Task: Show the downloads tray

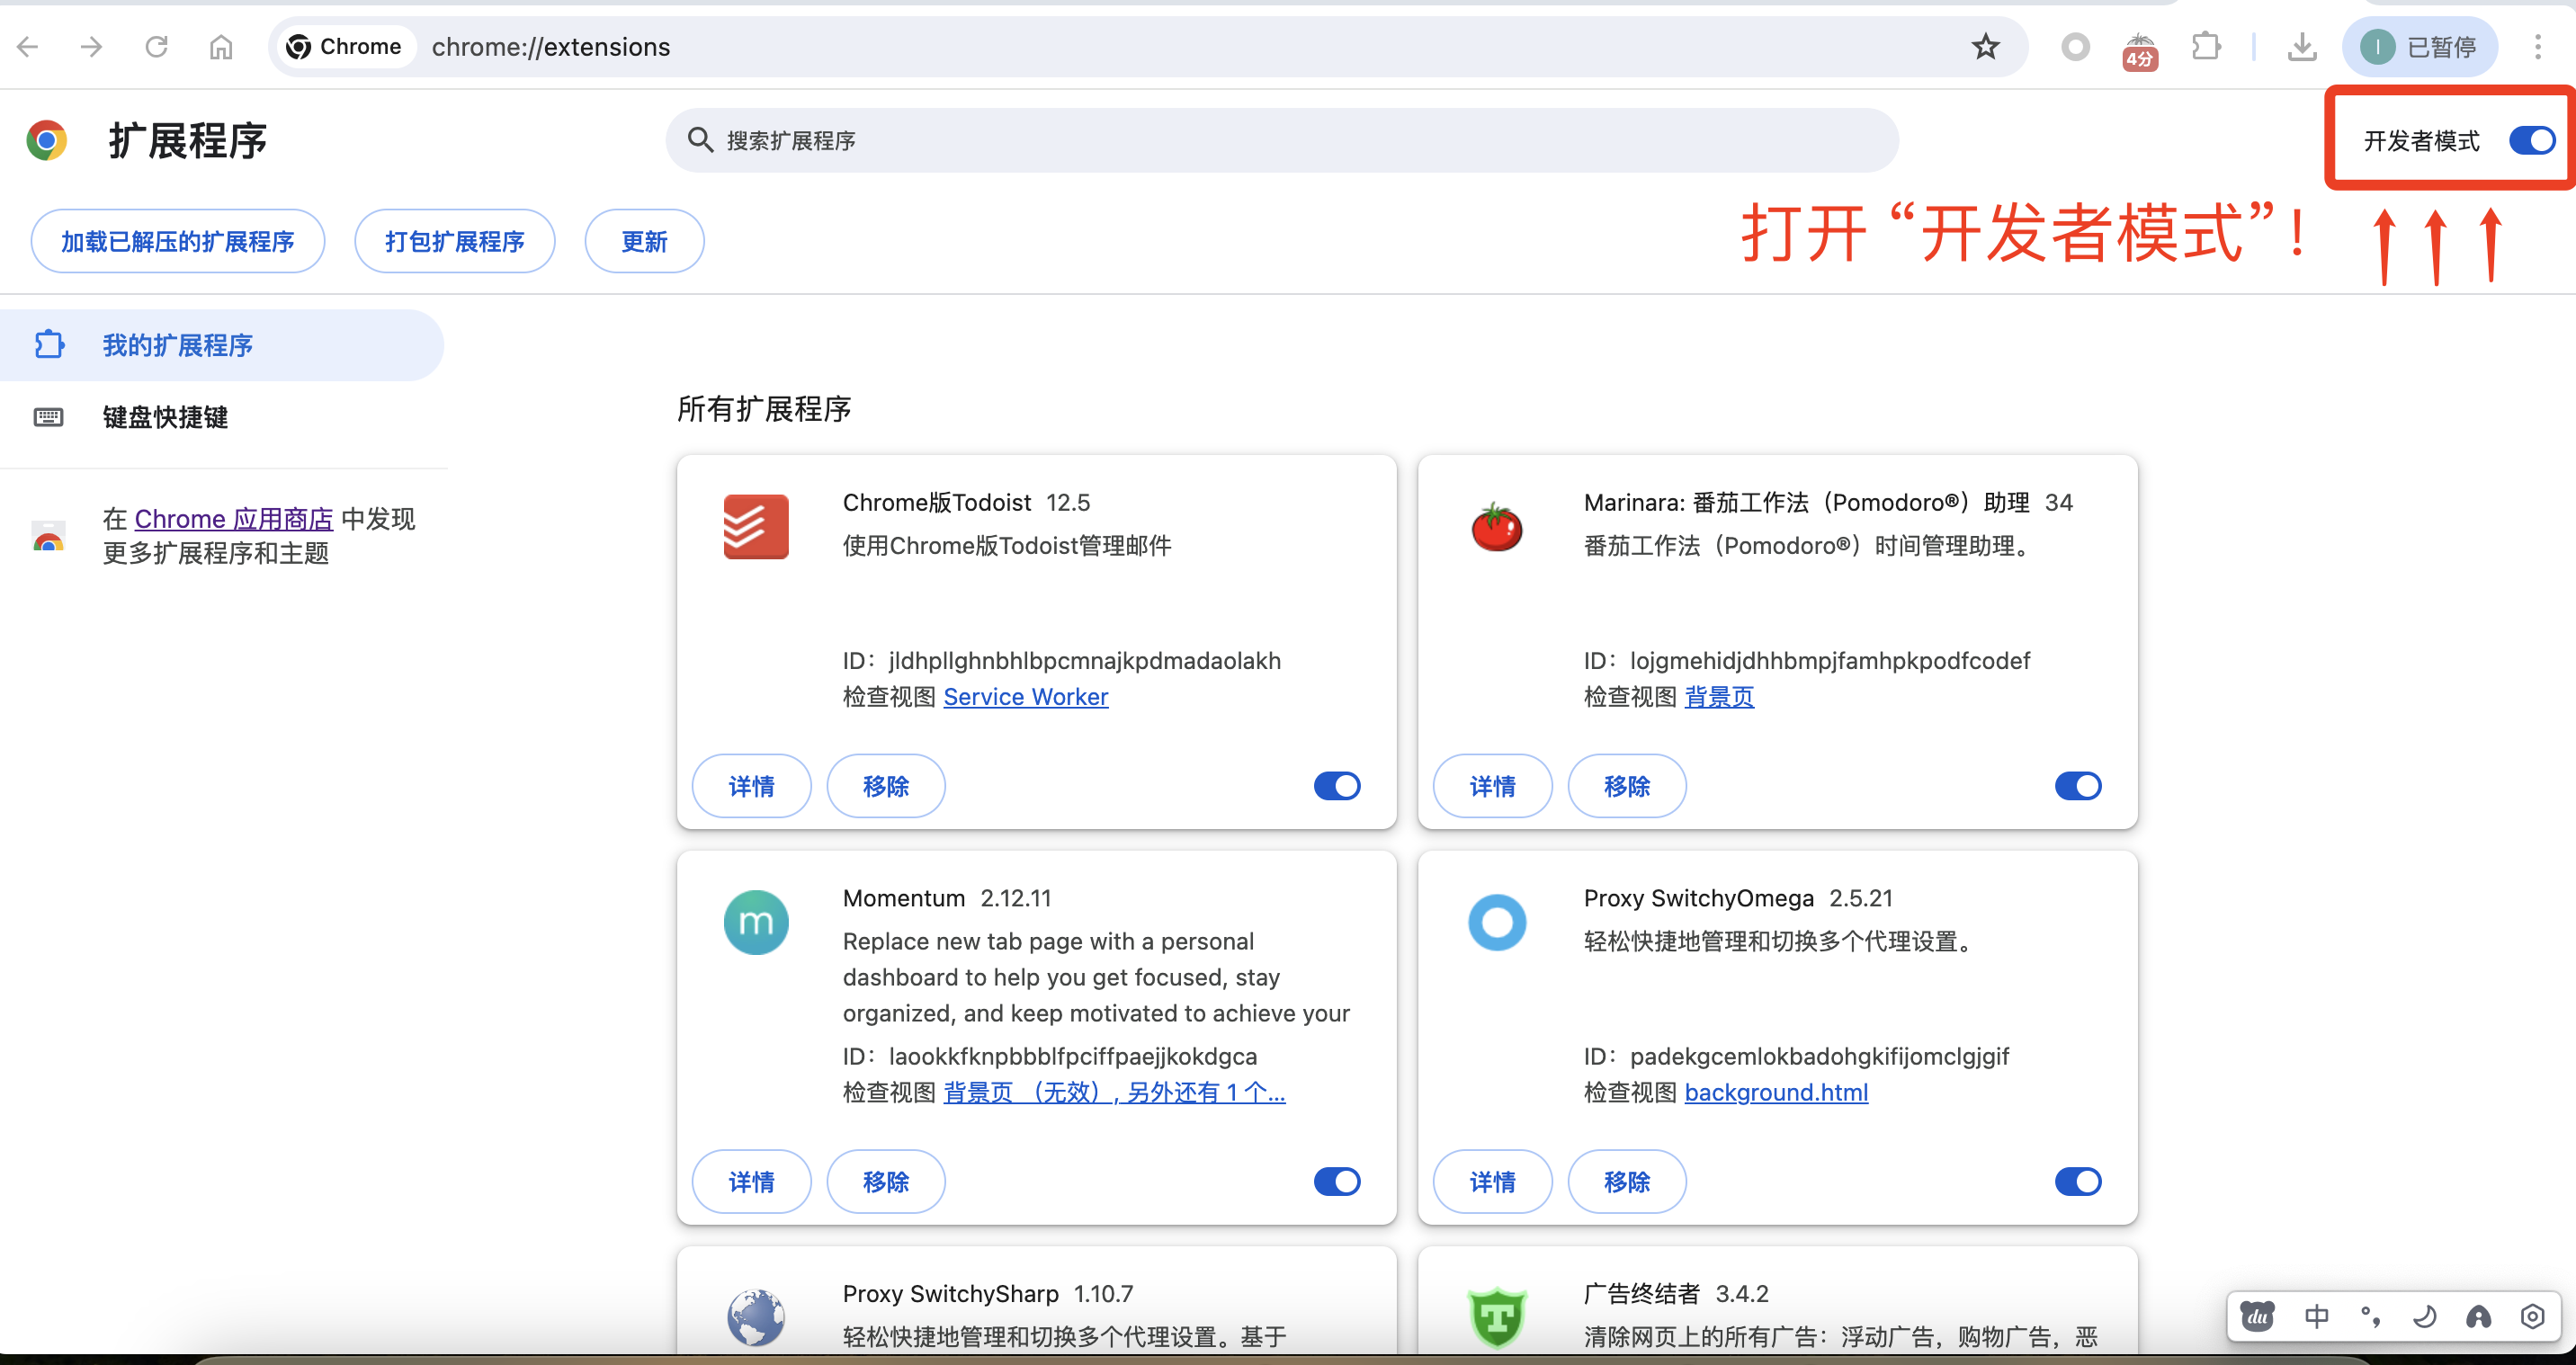Action: point(2302,46)
